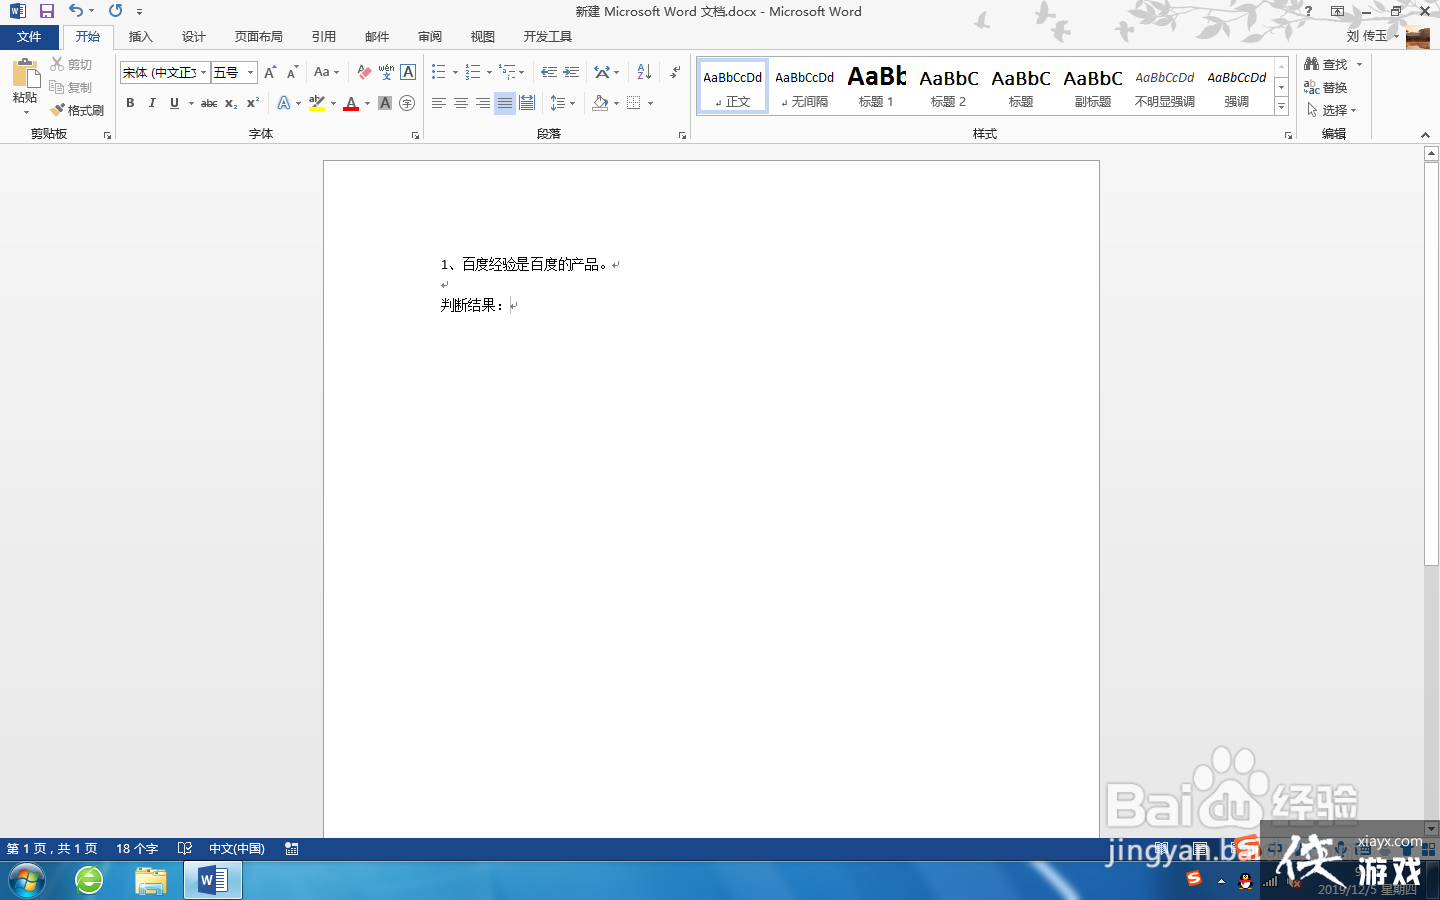Open Asian Layout (中文版式) tool
The image size is (1440, 900).
coord(606,72)
